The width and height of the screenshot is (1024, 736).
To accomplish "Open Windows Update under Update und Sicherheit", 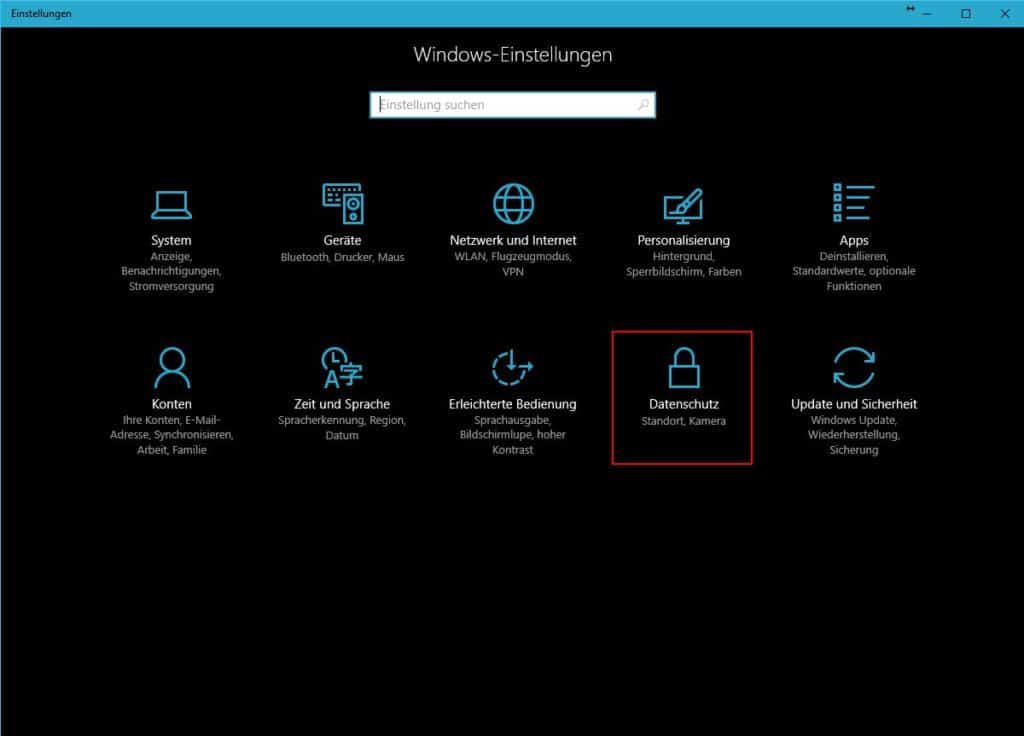I will tap(853, 420).
